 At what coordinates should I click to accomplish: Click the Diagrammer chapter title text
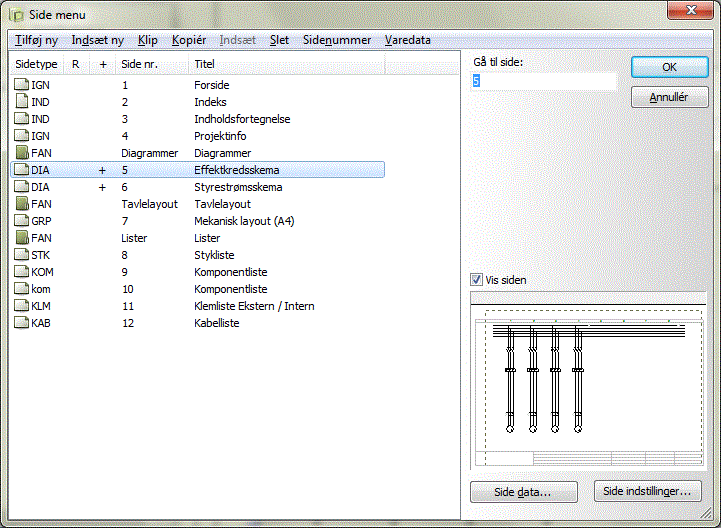pos(223,153)
